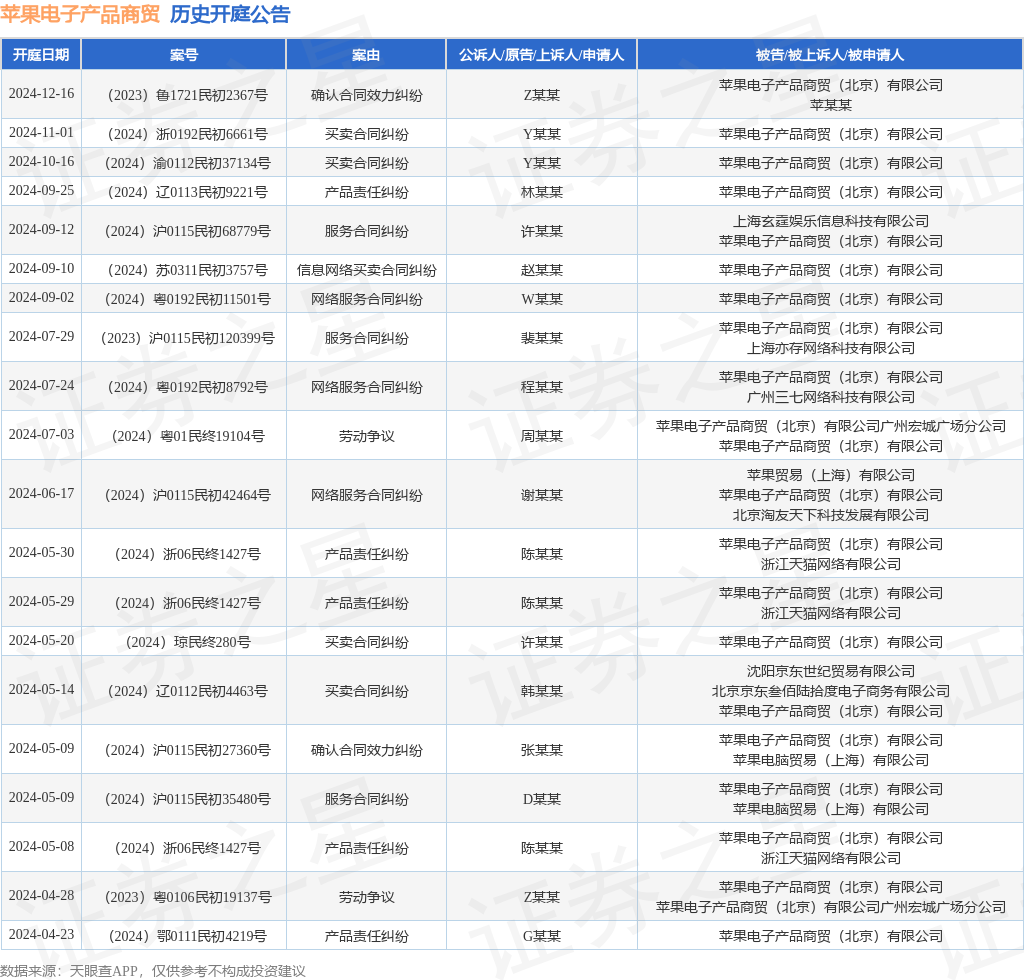The image size is (1024, 980).
Task: Click the 案由 column header
Action: 366,55
